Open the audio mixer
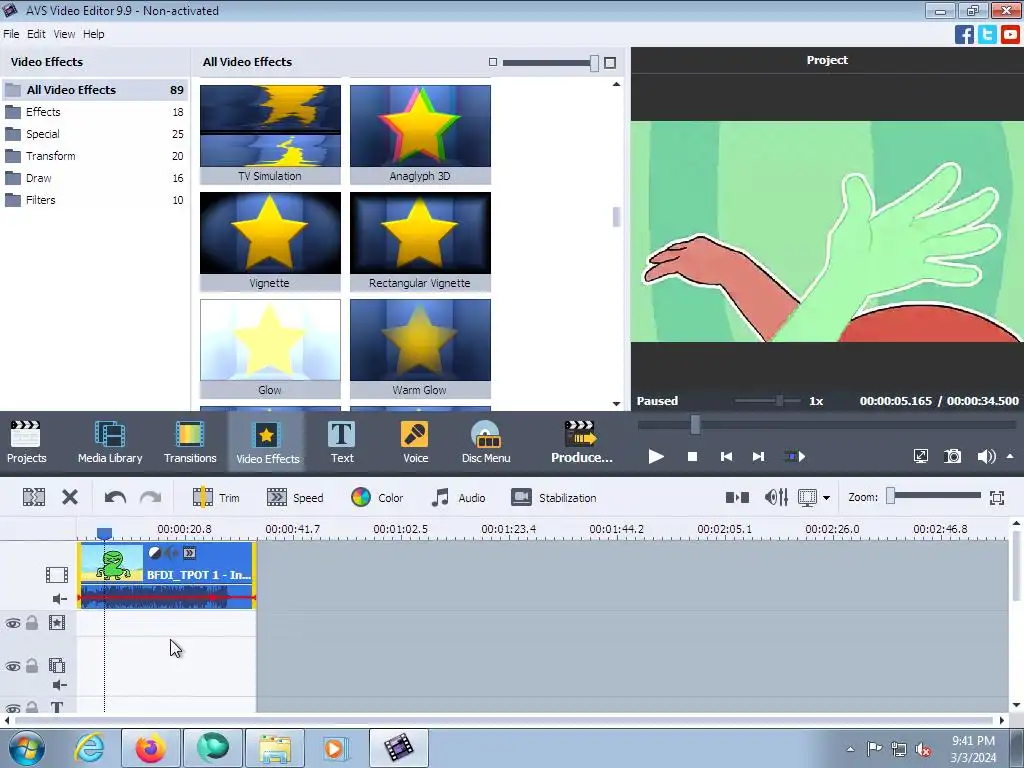1024x768 pixels. tap(776, 498)
